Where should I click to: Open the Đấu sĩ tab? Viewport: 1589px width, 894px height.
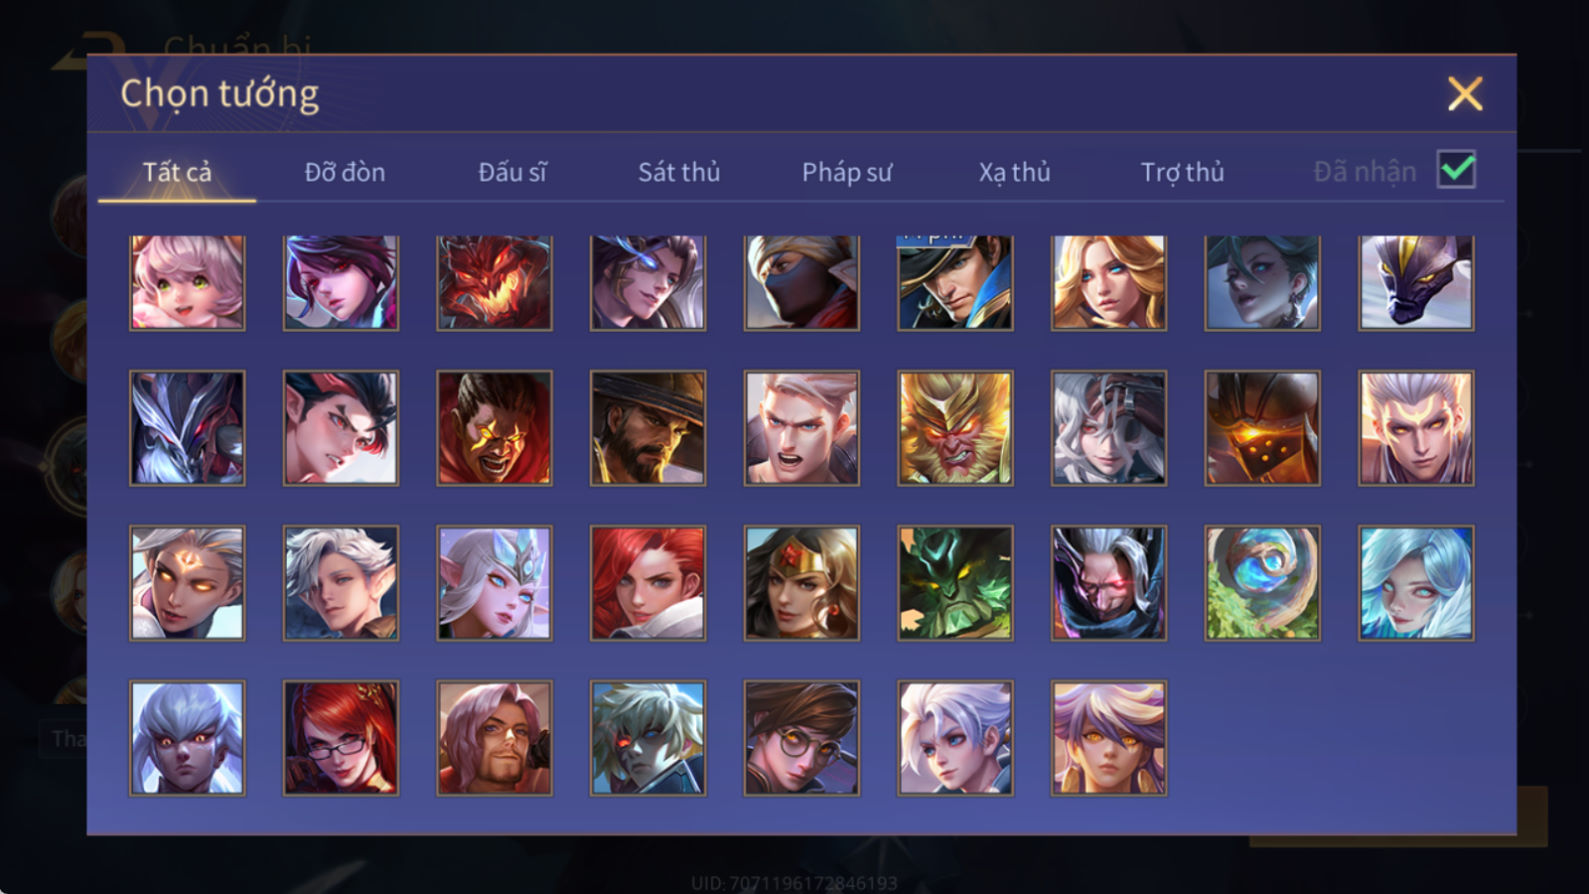coord(512,172)
